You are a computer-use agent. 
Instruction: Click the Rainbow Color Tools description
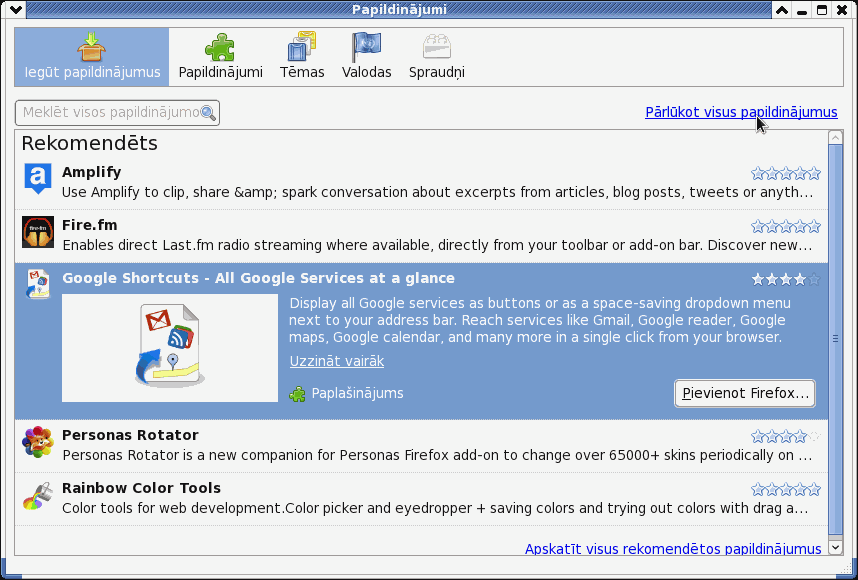(x=435, y=508)
